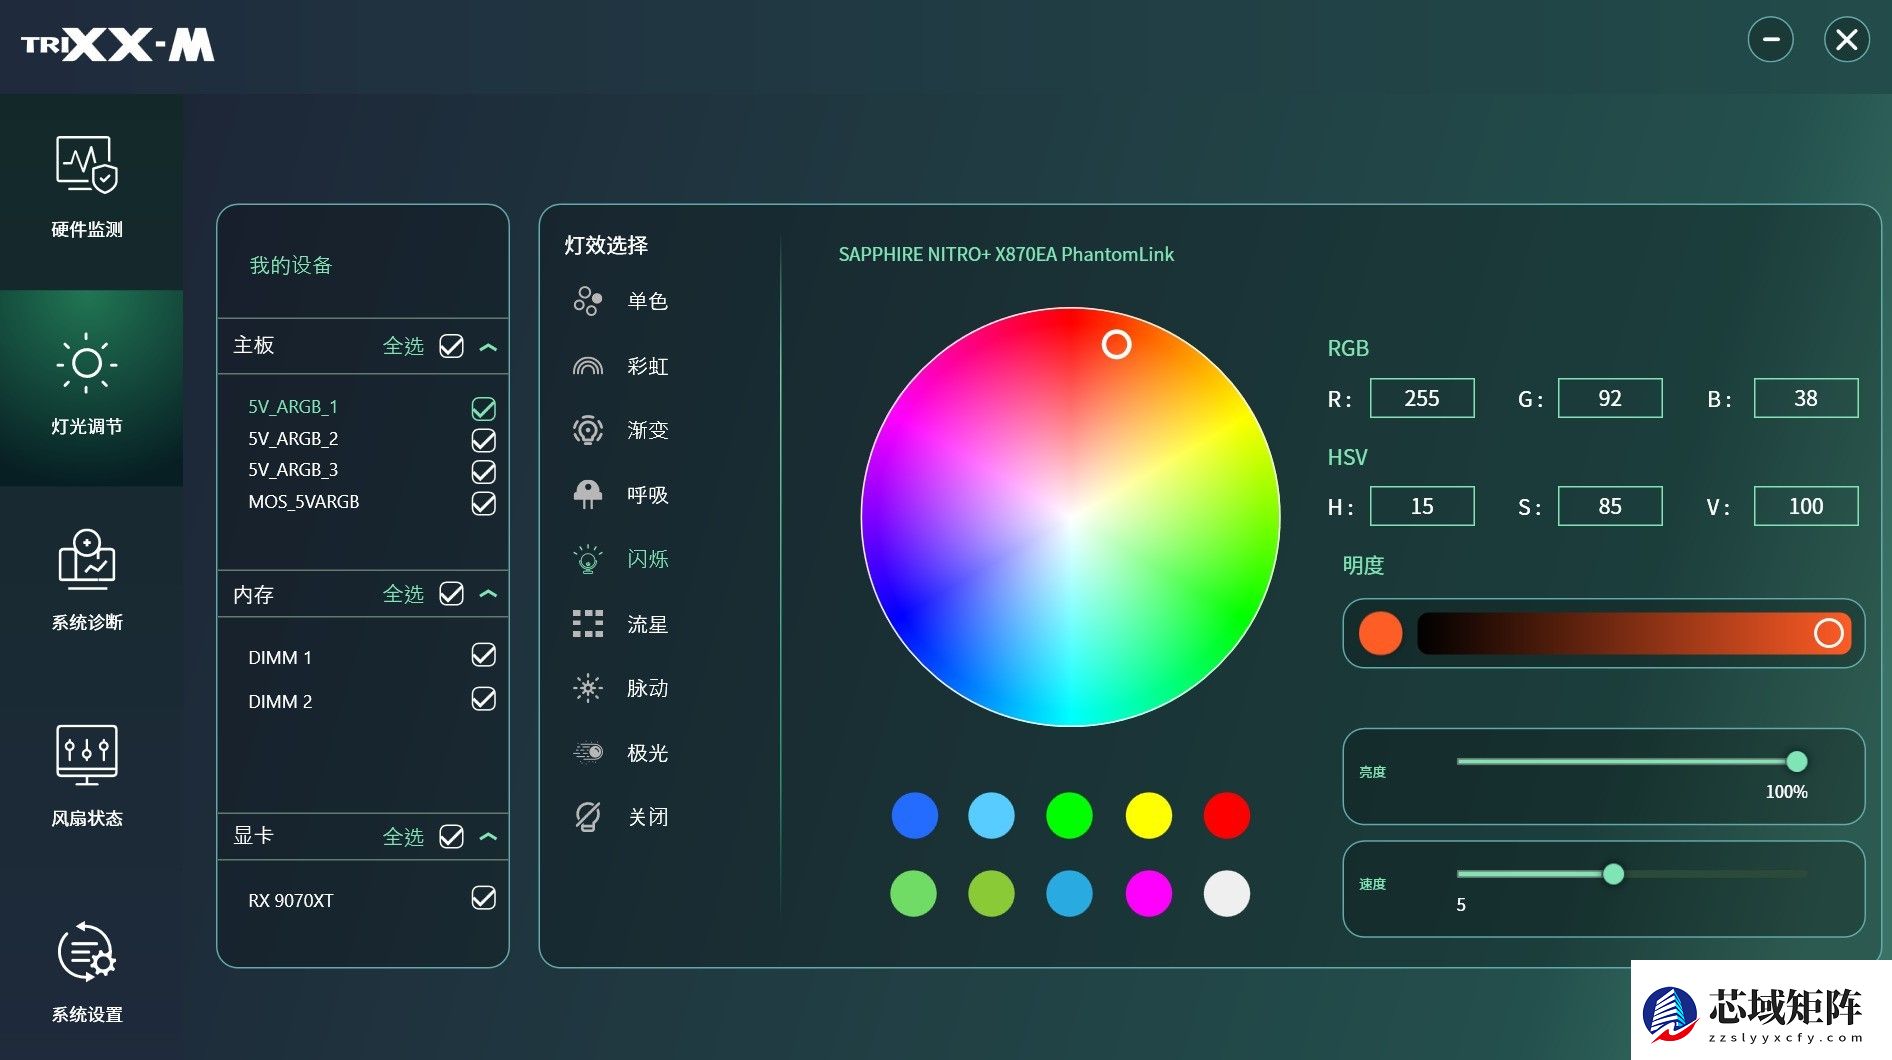Toggle the DIMM 1 checkbox
Viewport: 1892px width, 1060px height.
[x=483, y=655]
